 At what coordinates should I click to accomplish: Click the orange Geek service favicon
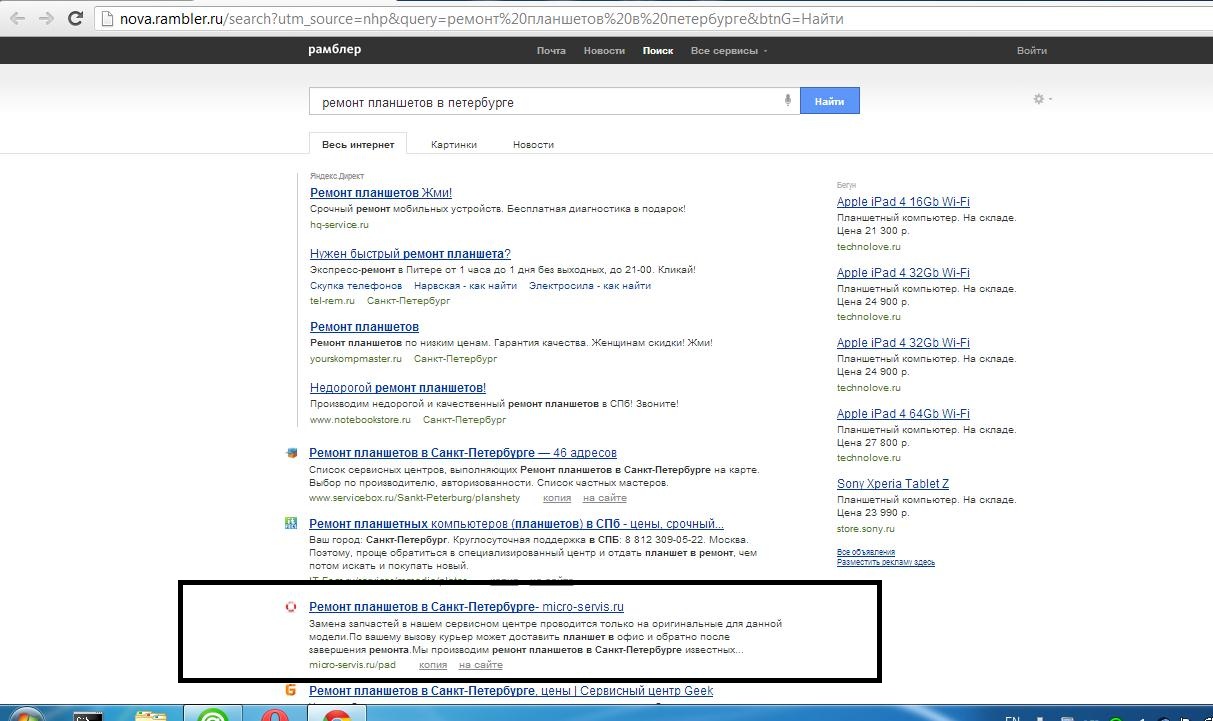[x=291, y=690]
